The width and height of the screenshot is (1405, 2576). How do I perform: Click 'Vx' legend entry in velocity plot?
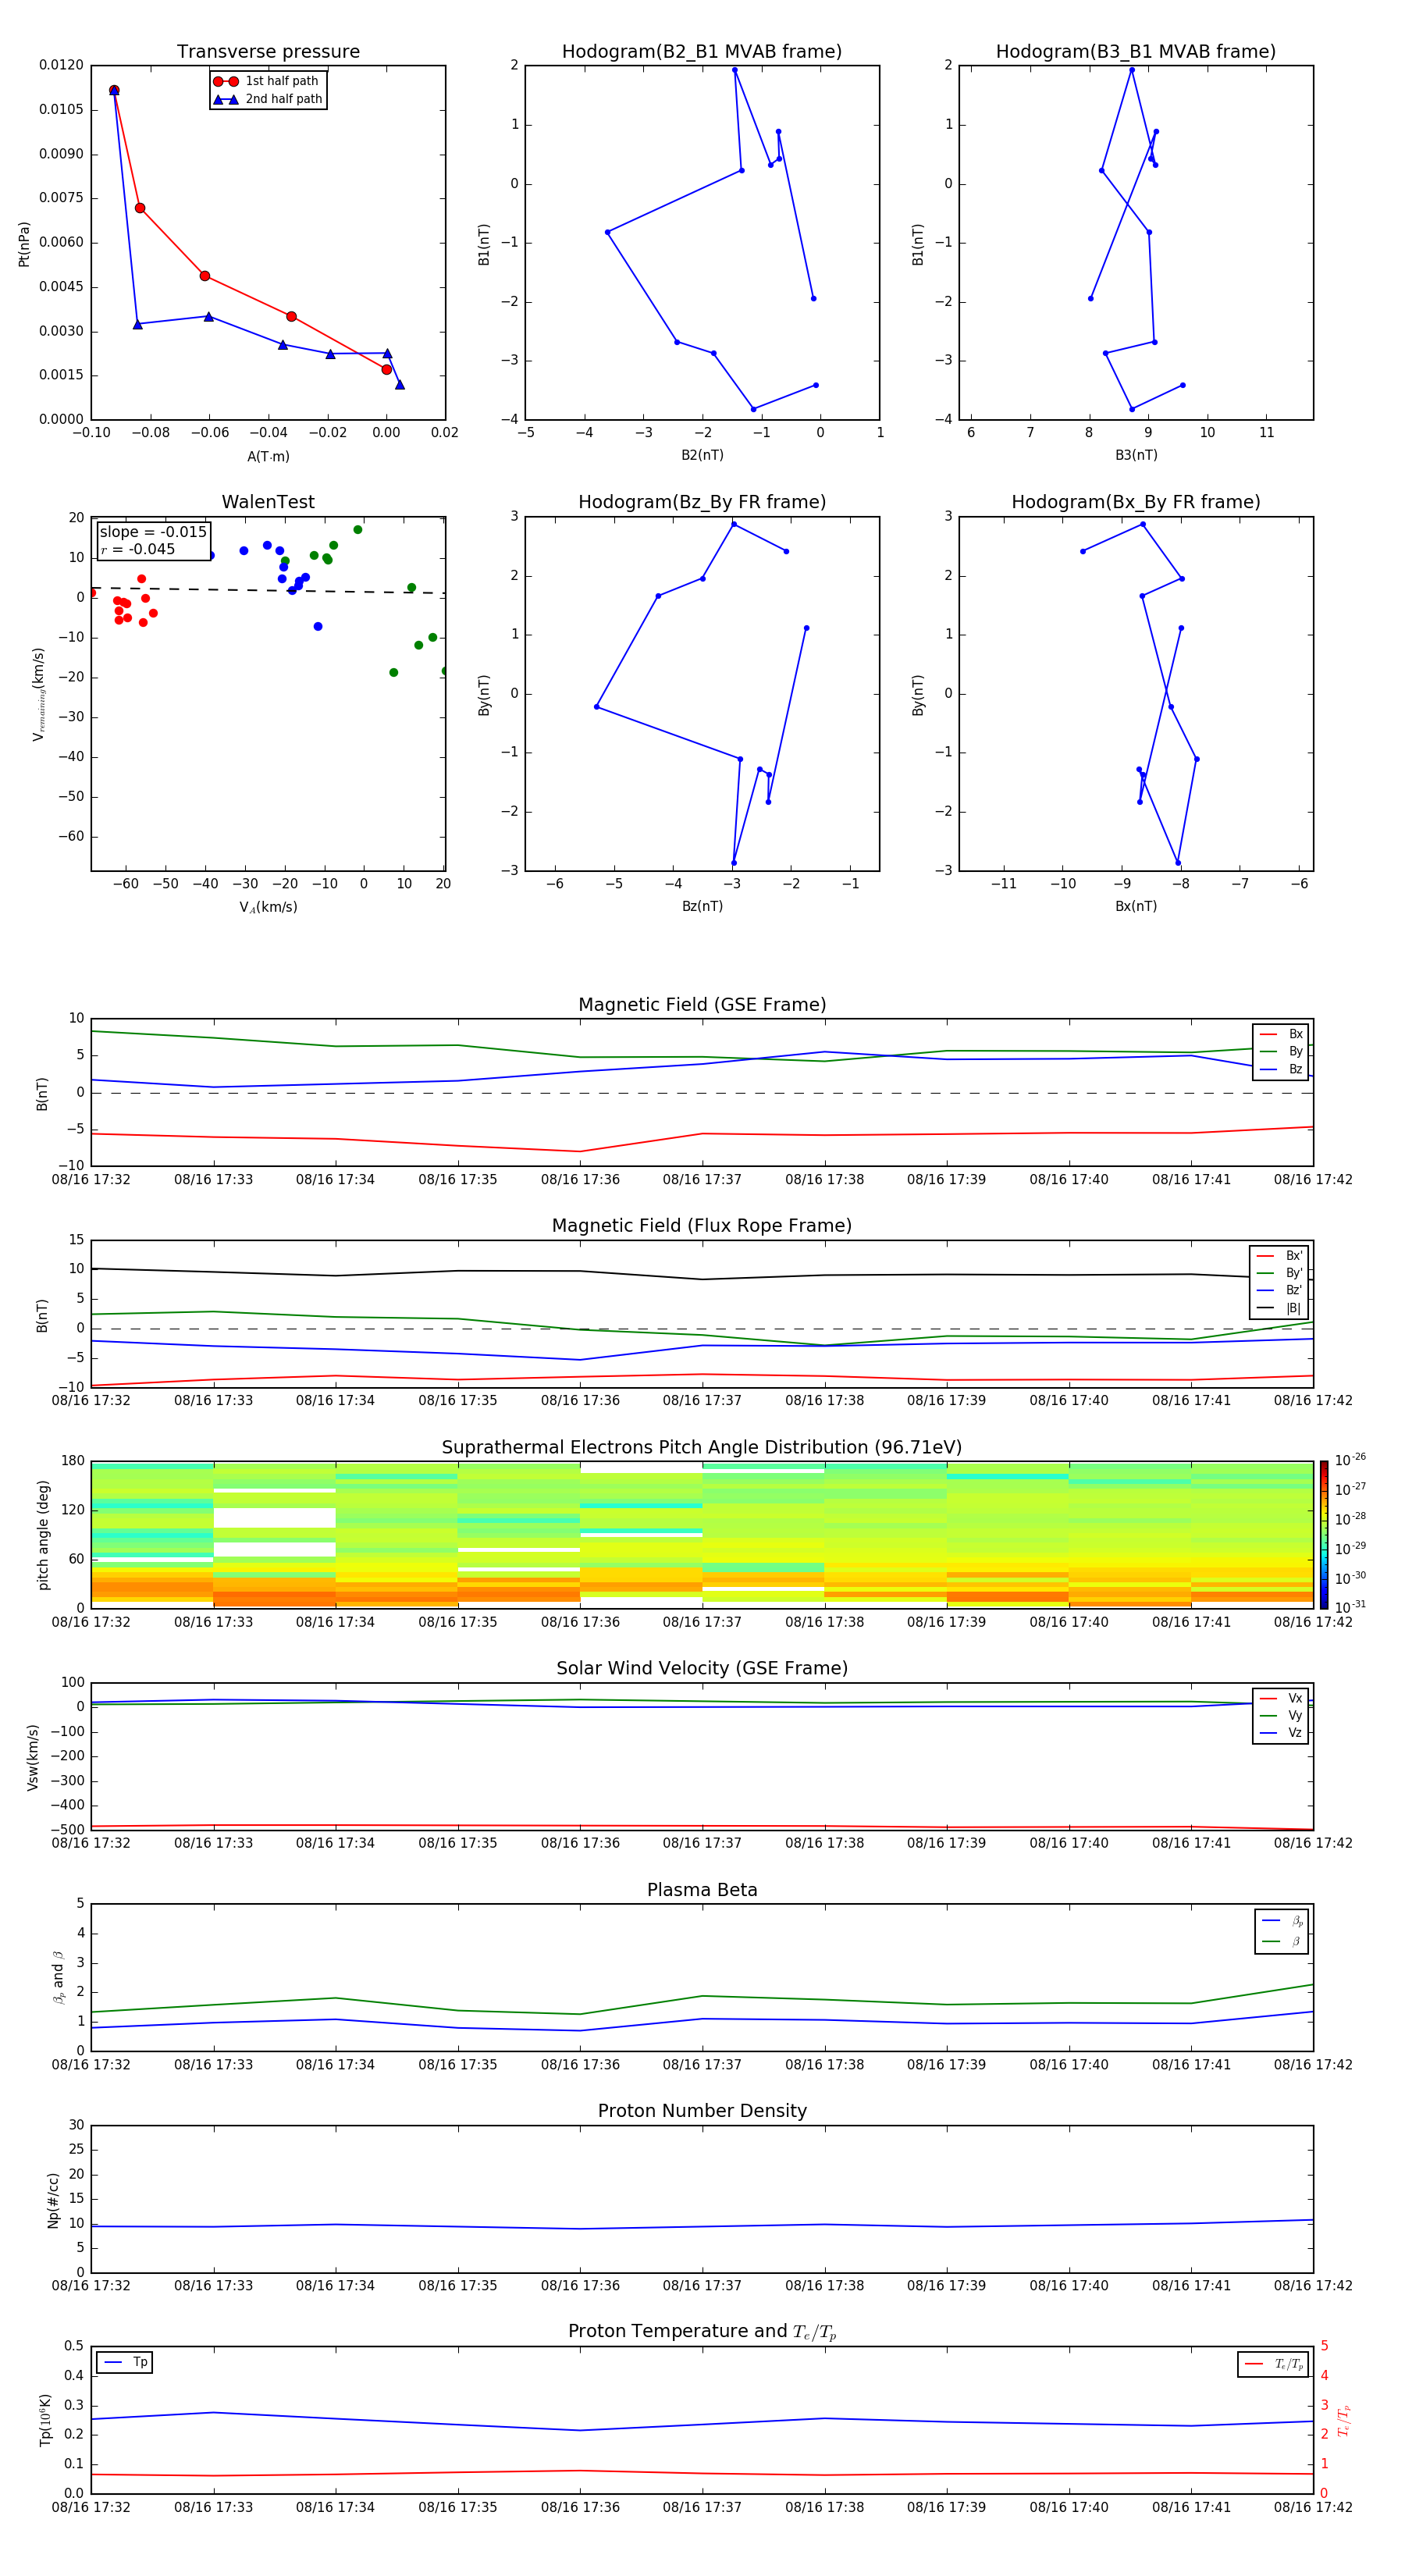point(1281,1698)
